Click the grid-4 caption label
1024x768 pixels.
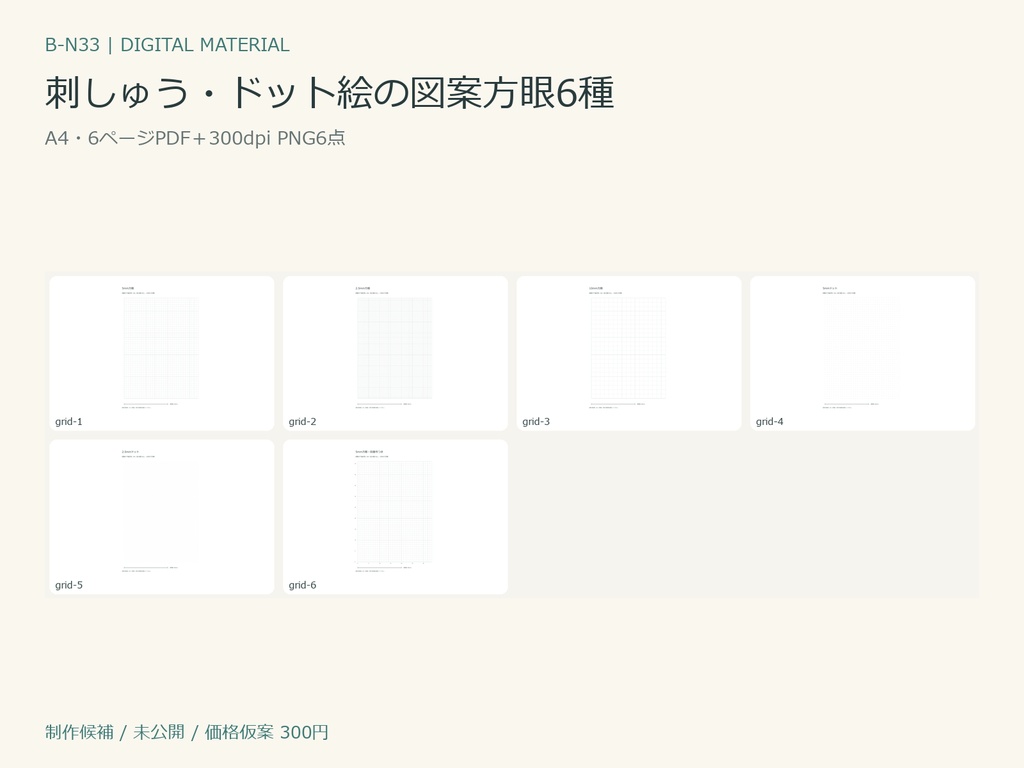tap(769, 422)
